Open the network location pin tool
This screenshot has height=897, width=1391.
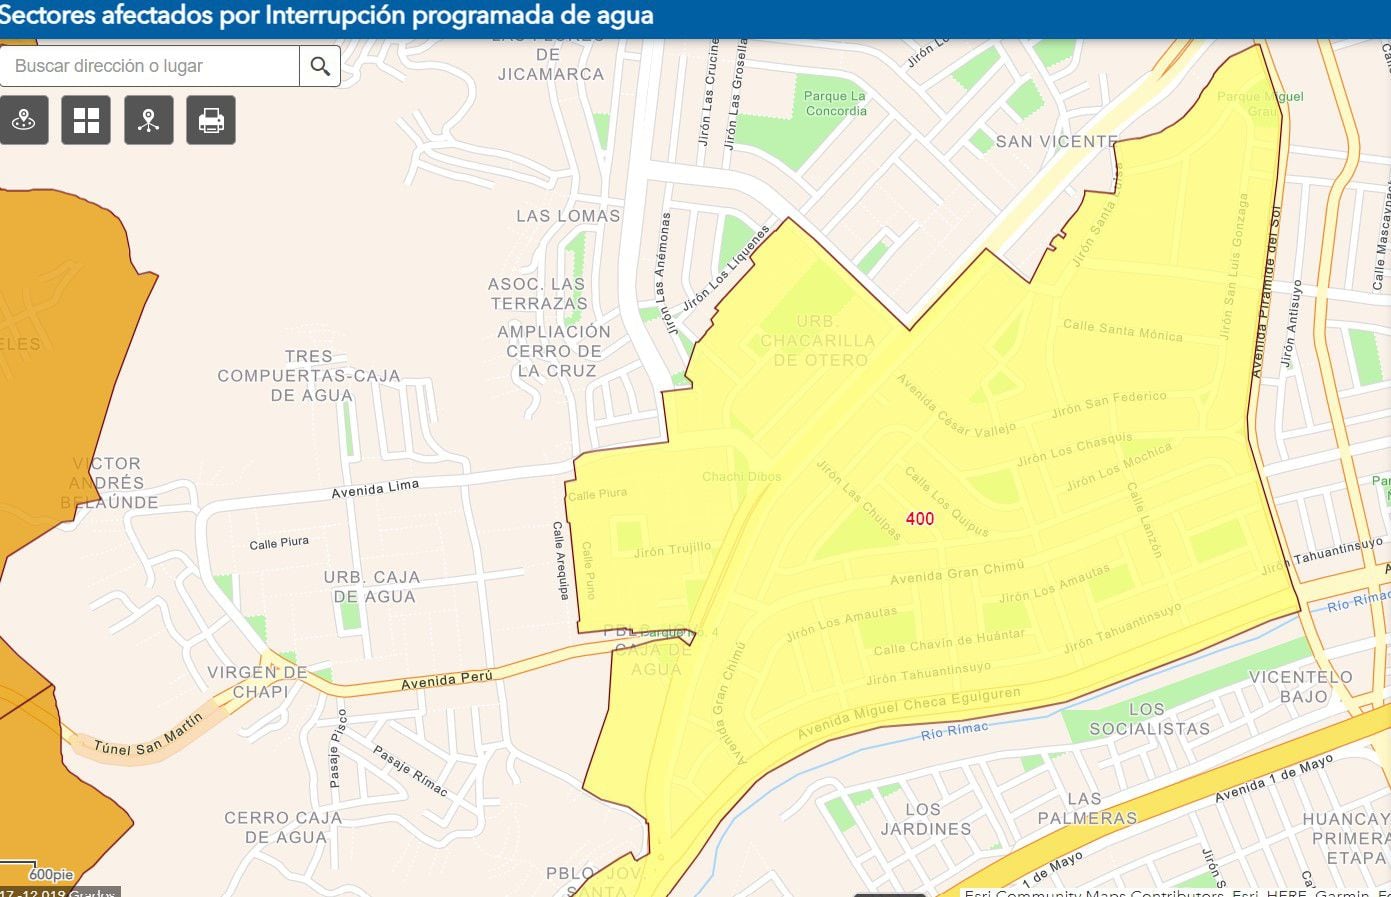coord(149,121)
